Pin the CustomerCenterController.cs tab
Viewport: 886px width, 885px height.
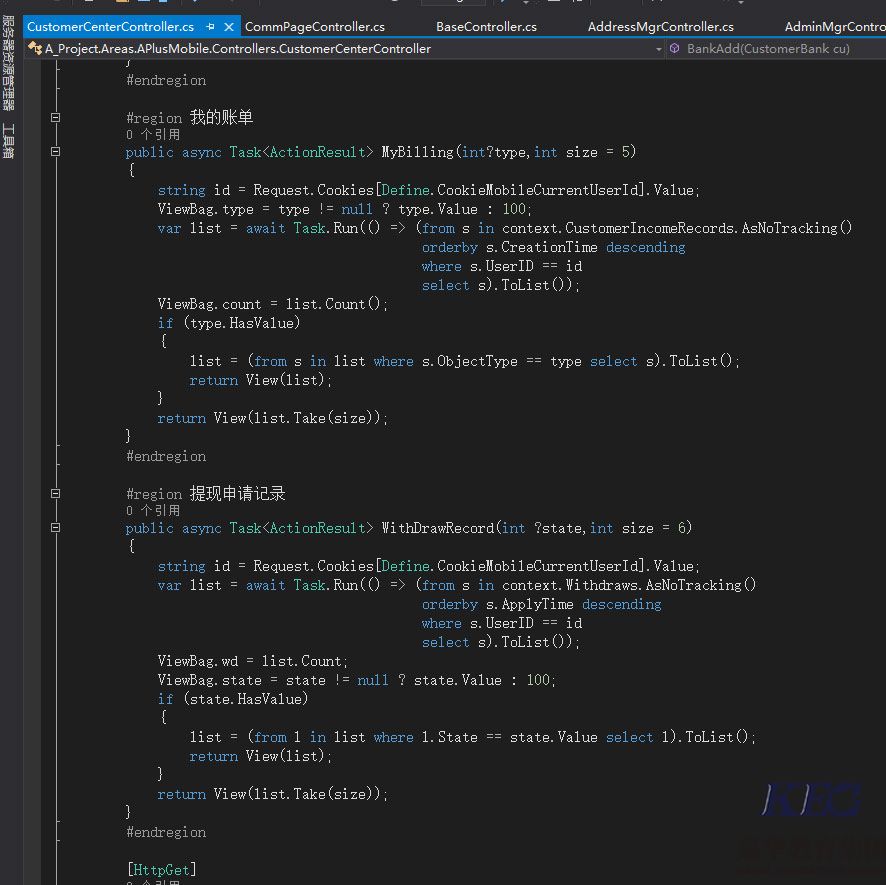[x=211, y=27]
